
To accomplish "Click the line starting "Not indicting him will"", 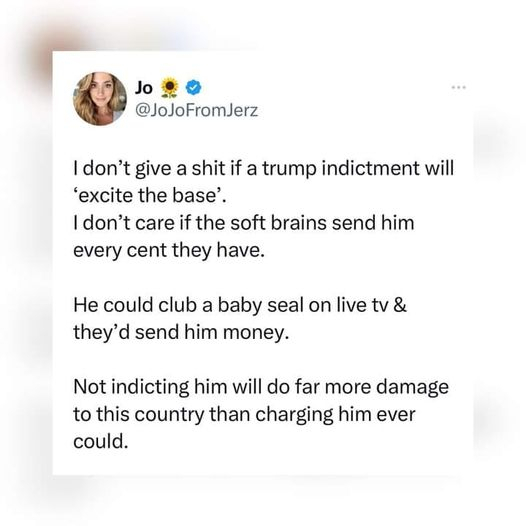I will tap(261, 387).
